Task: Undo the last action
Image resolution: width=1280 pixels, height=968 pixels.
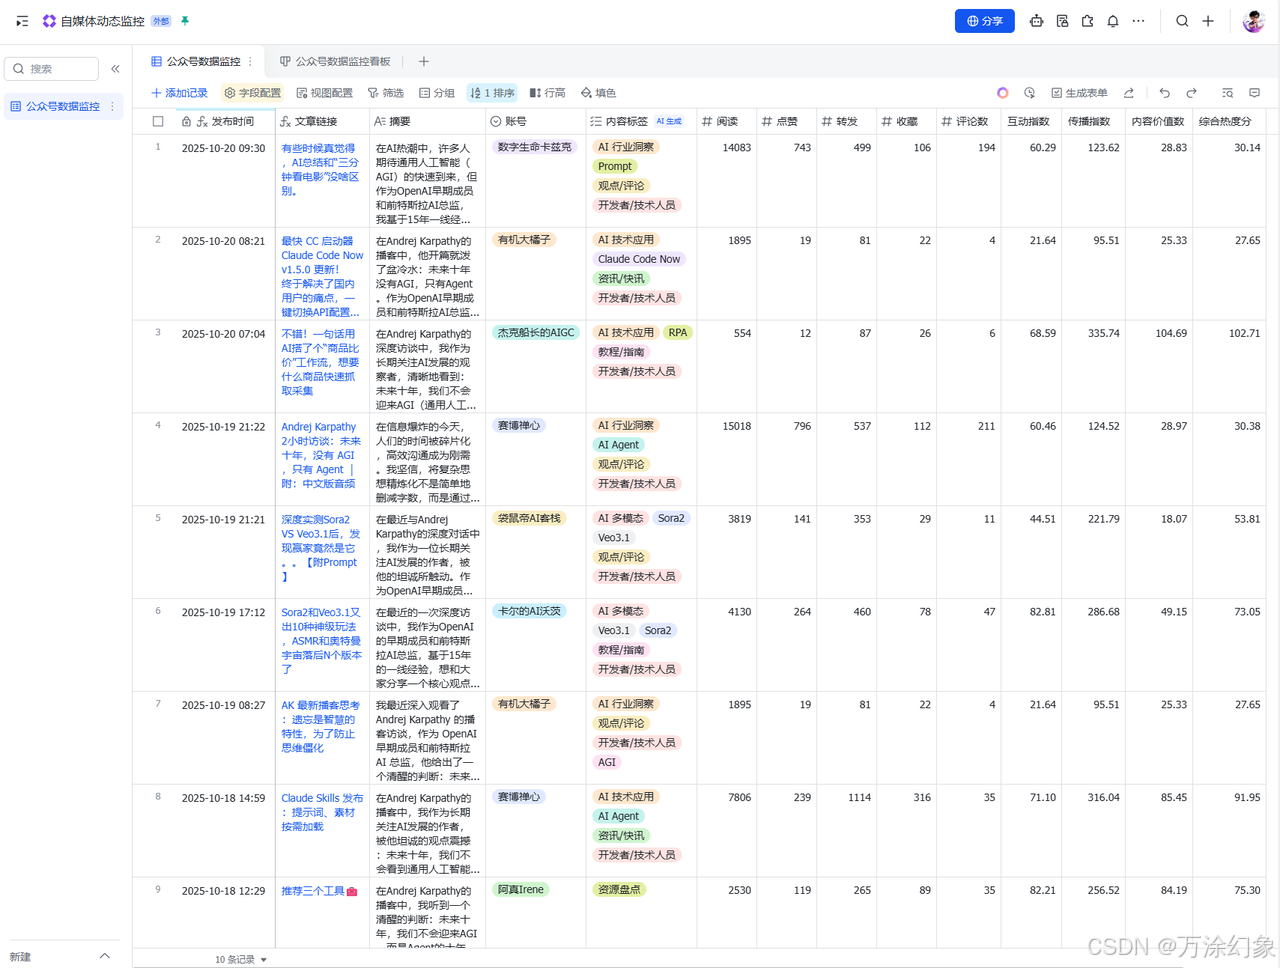Action: pos(1165,93)
